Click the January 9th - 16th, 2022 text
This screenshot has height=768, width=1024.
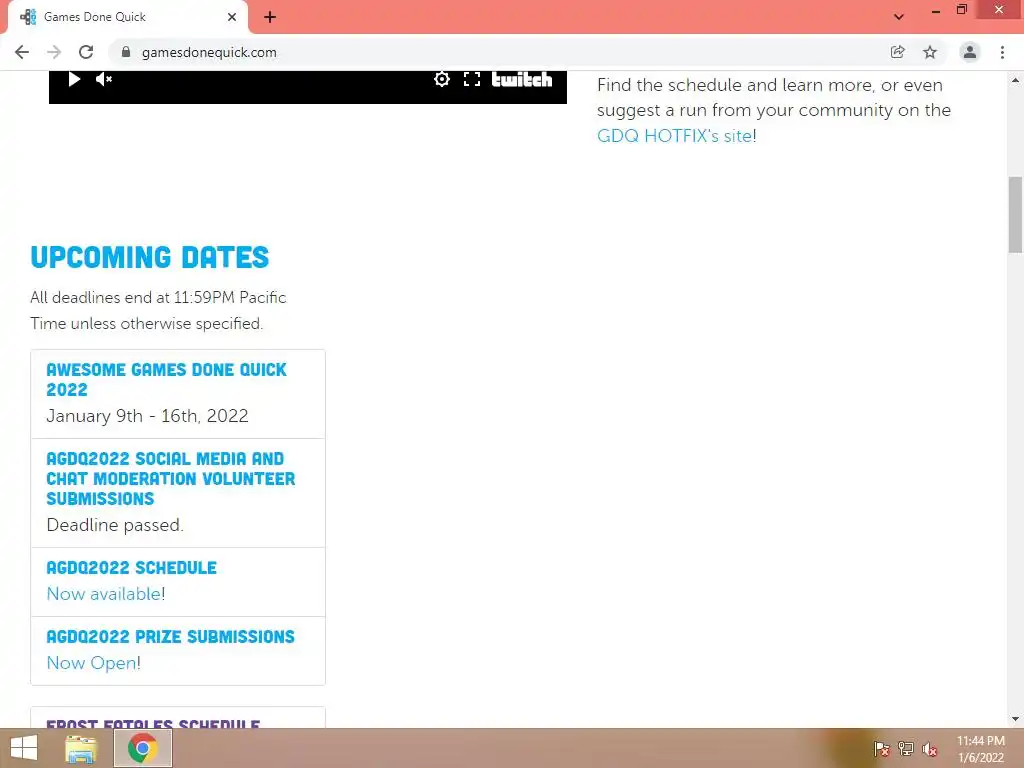(x=148, y=416)
